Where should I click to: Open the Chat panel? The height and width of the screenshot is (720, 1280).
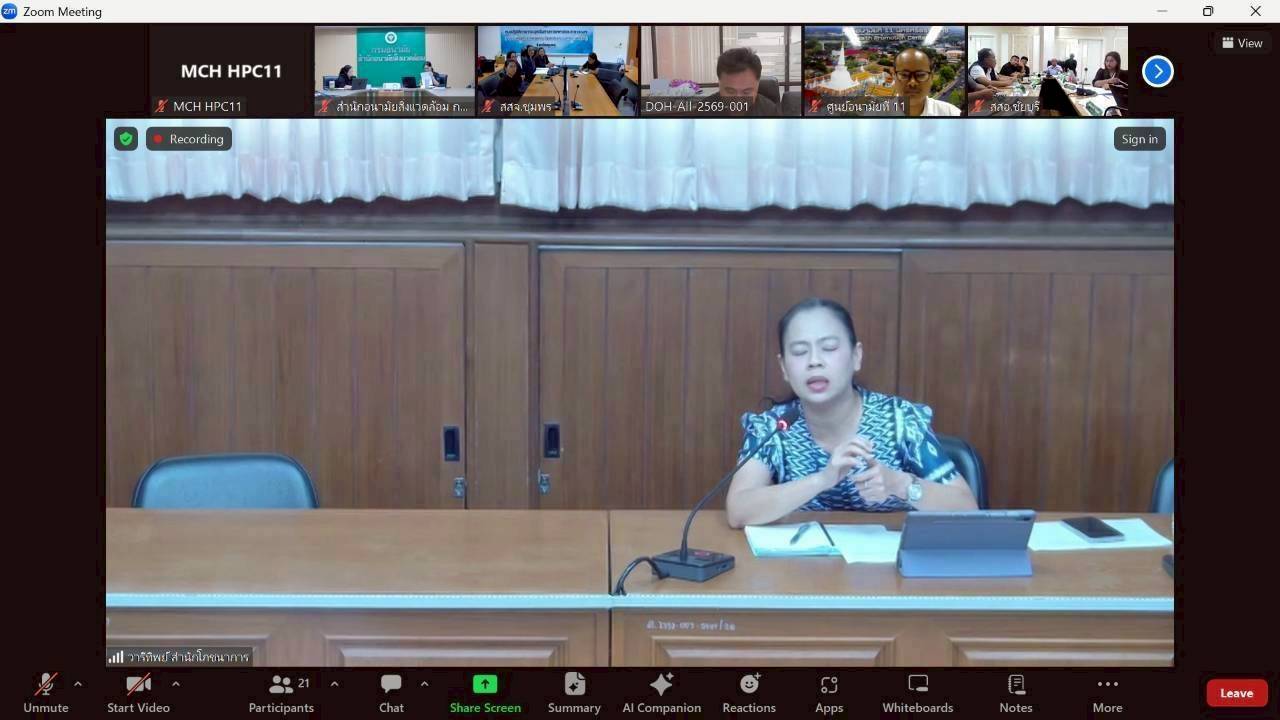(391, 693)
